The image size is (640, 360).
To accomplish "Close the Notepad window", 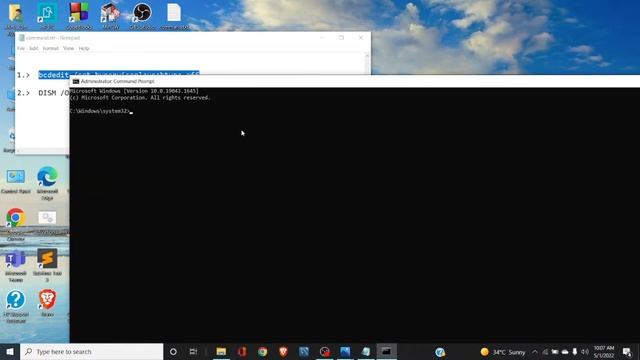I will pyautogui.click(x=361, y=38).
